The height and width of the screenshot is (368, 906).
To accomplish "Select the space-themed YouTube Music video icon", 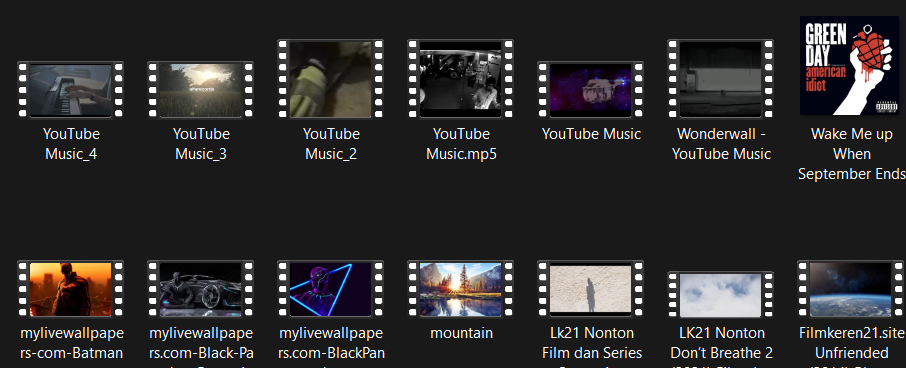I will [591, 90].
